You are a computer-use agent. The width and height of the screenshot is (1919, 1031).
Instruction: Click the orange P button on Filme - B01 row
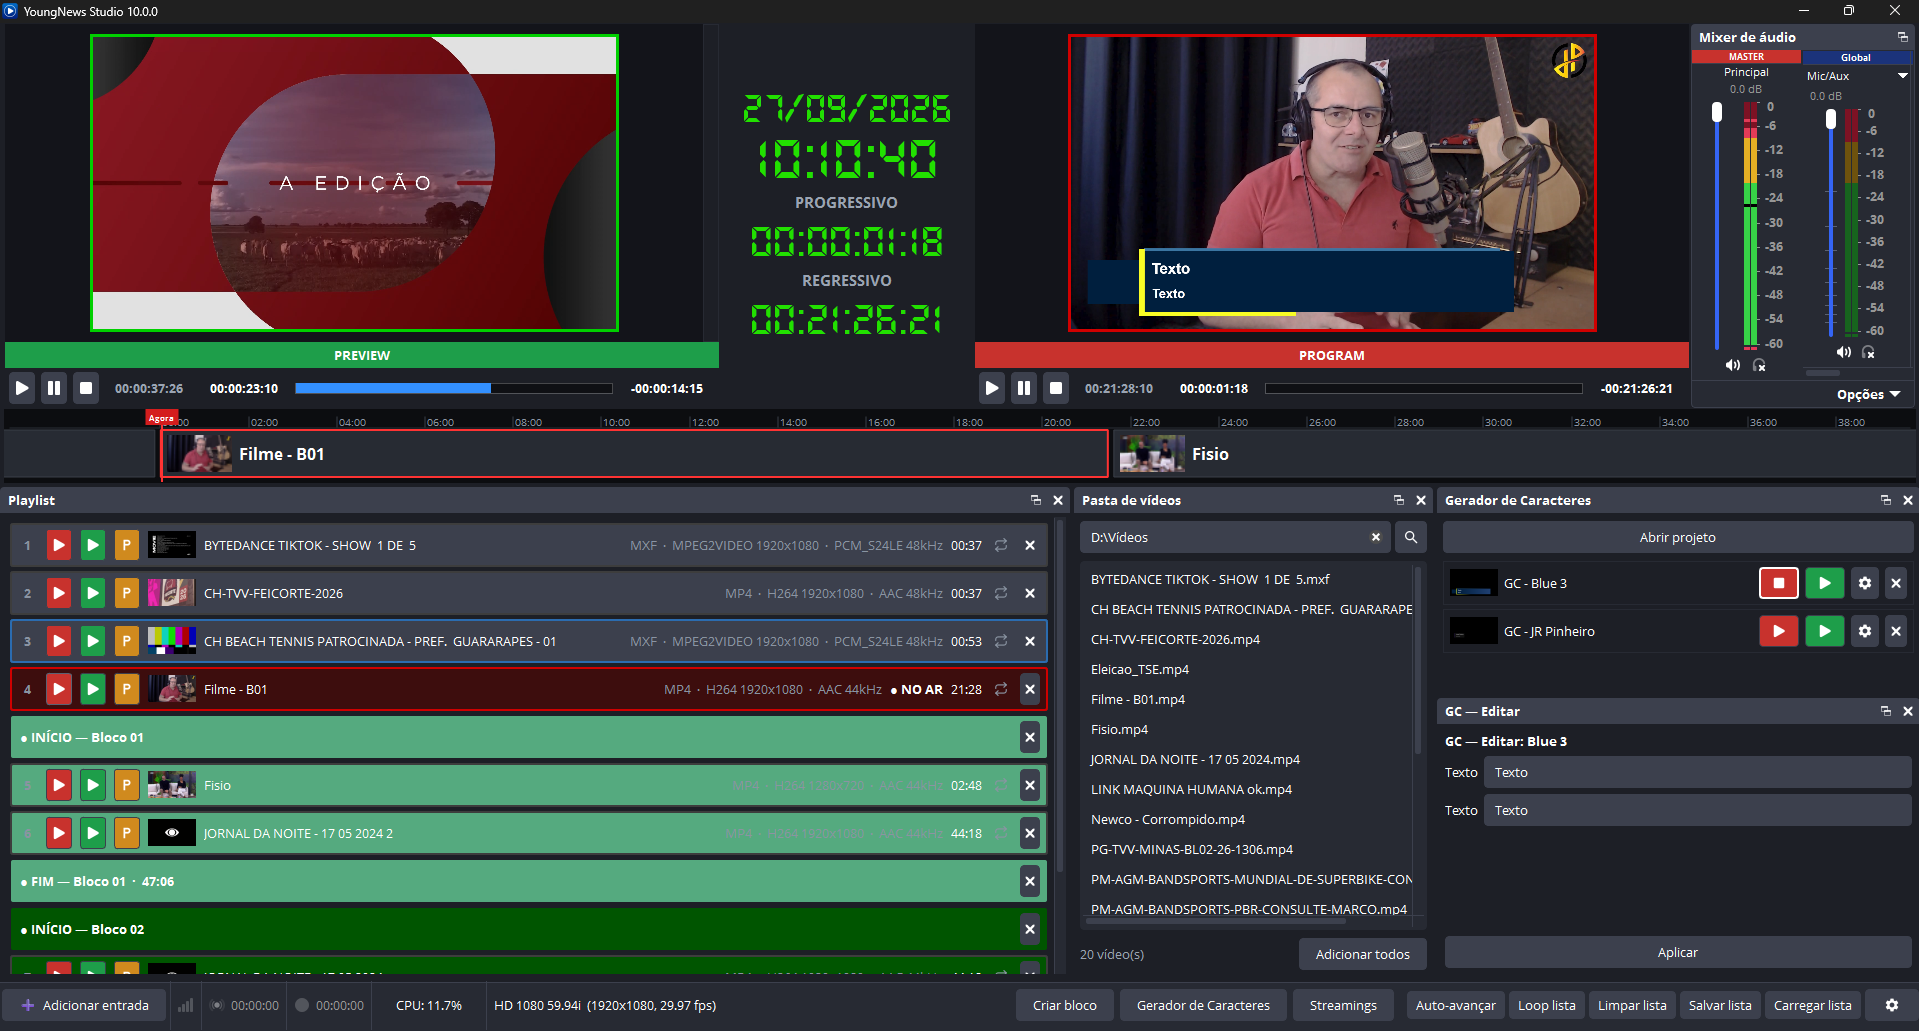tap(126, 689)
